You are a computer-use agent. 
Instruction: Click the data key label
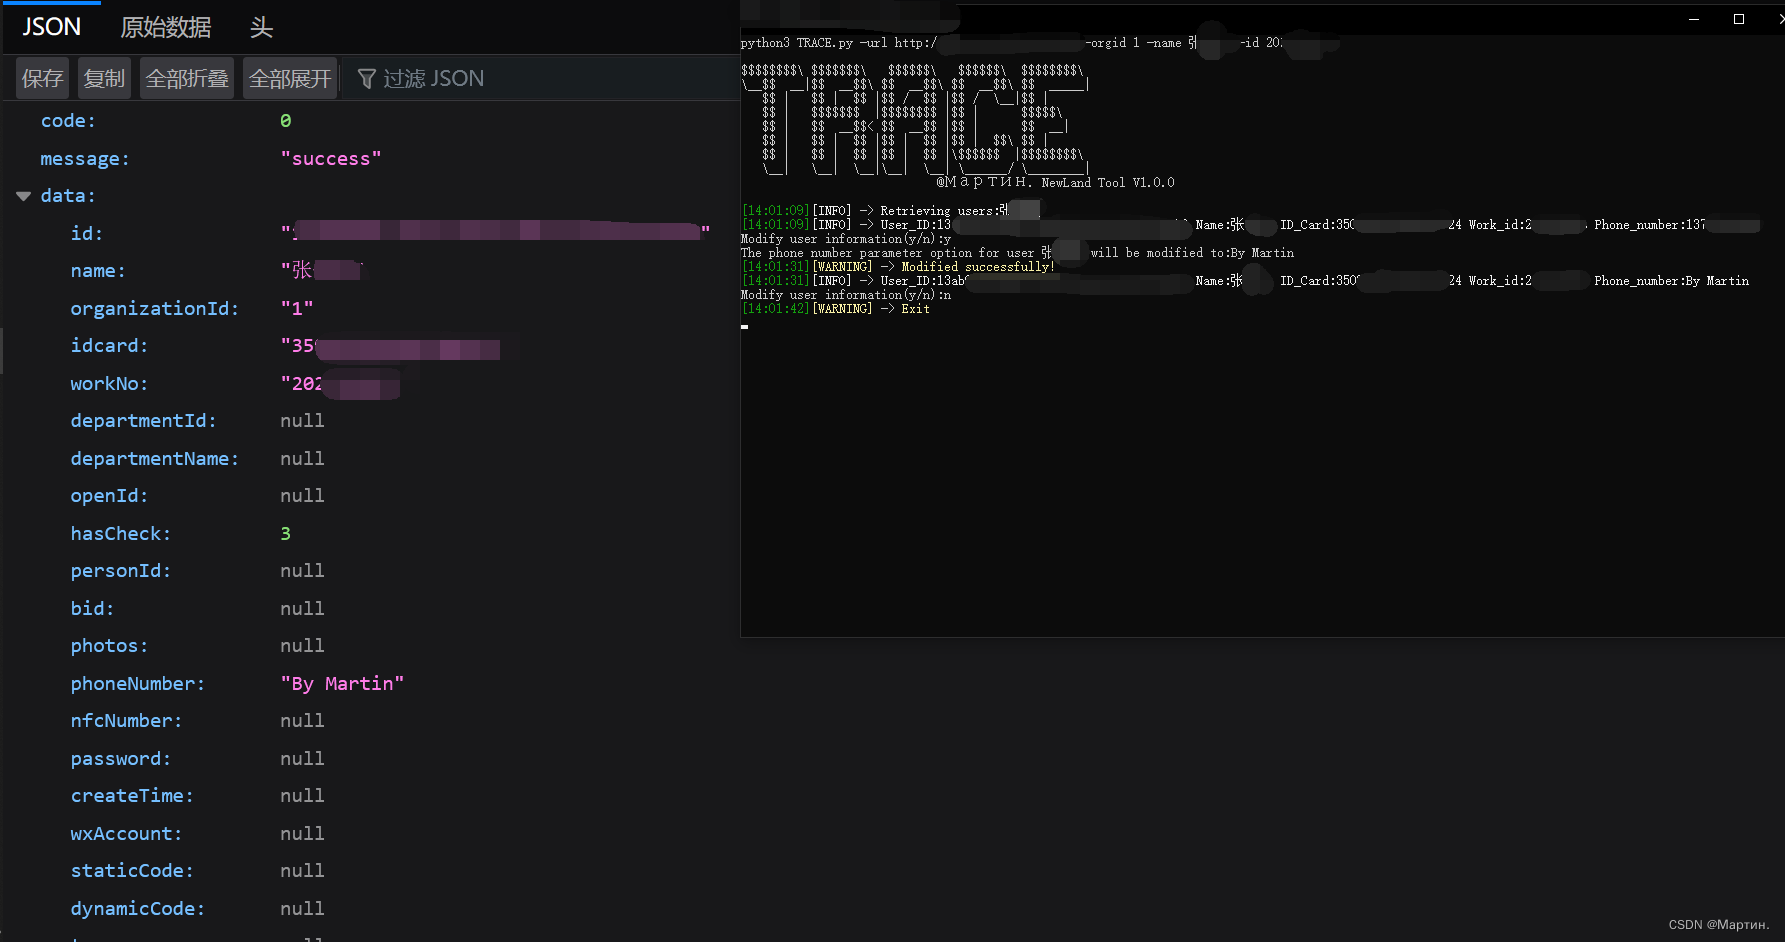point(68,196)
